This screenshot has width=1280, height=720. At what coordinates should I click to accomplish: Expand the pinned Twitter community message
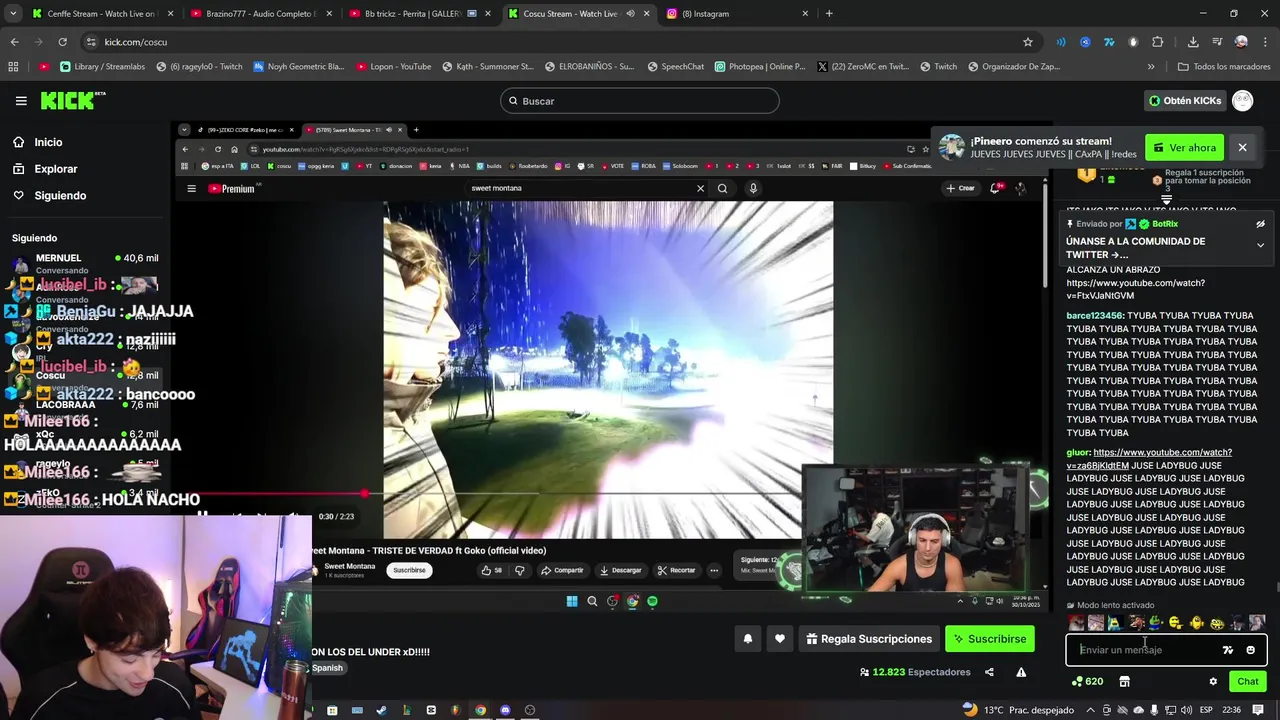[x=1260, y=245]
